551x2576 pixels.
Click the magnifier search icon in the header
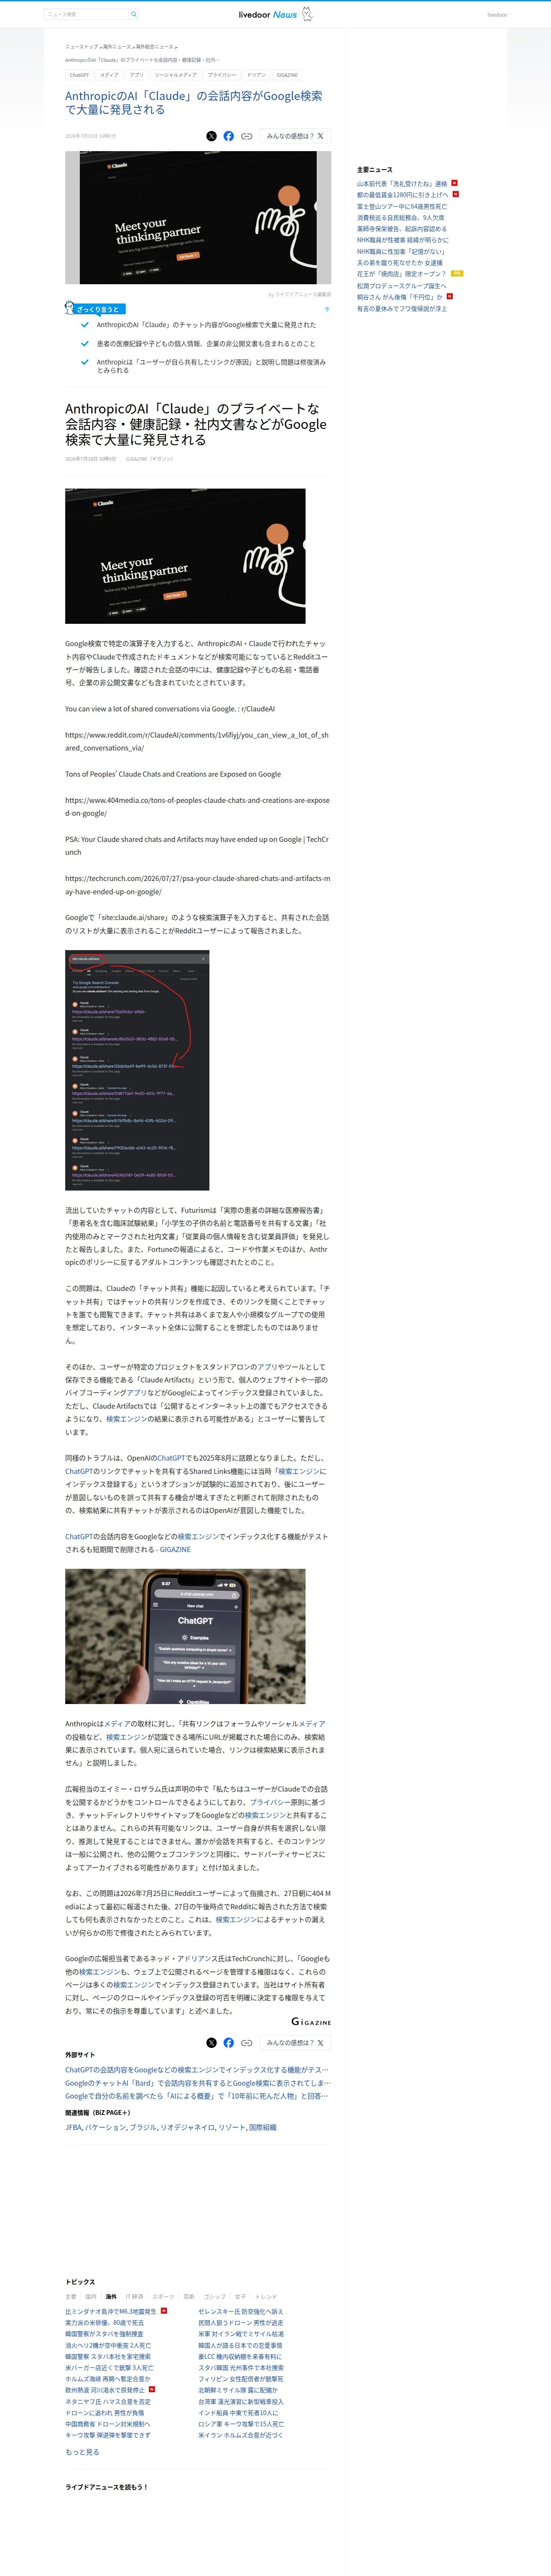point(134,14)
